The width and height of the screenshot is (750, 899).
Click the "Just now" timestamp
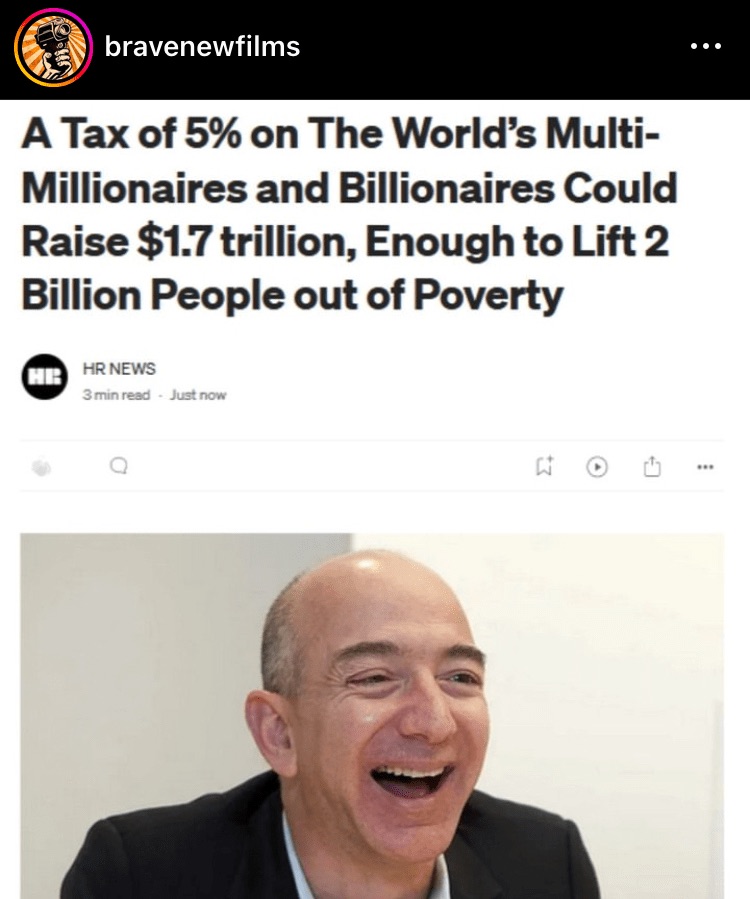pyautogui.click(x=198, y=395)
